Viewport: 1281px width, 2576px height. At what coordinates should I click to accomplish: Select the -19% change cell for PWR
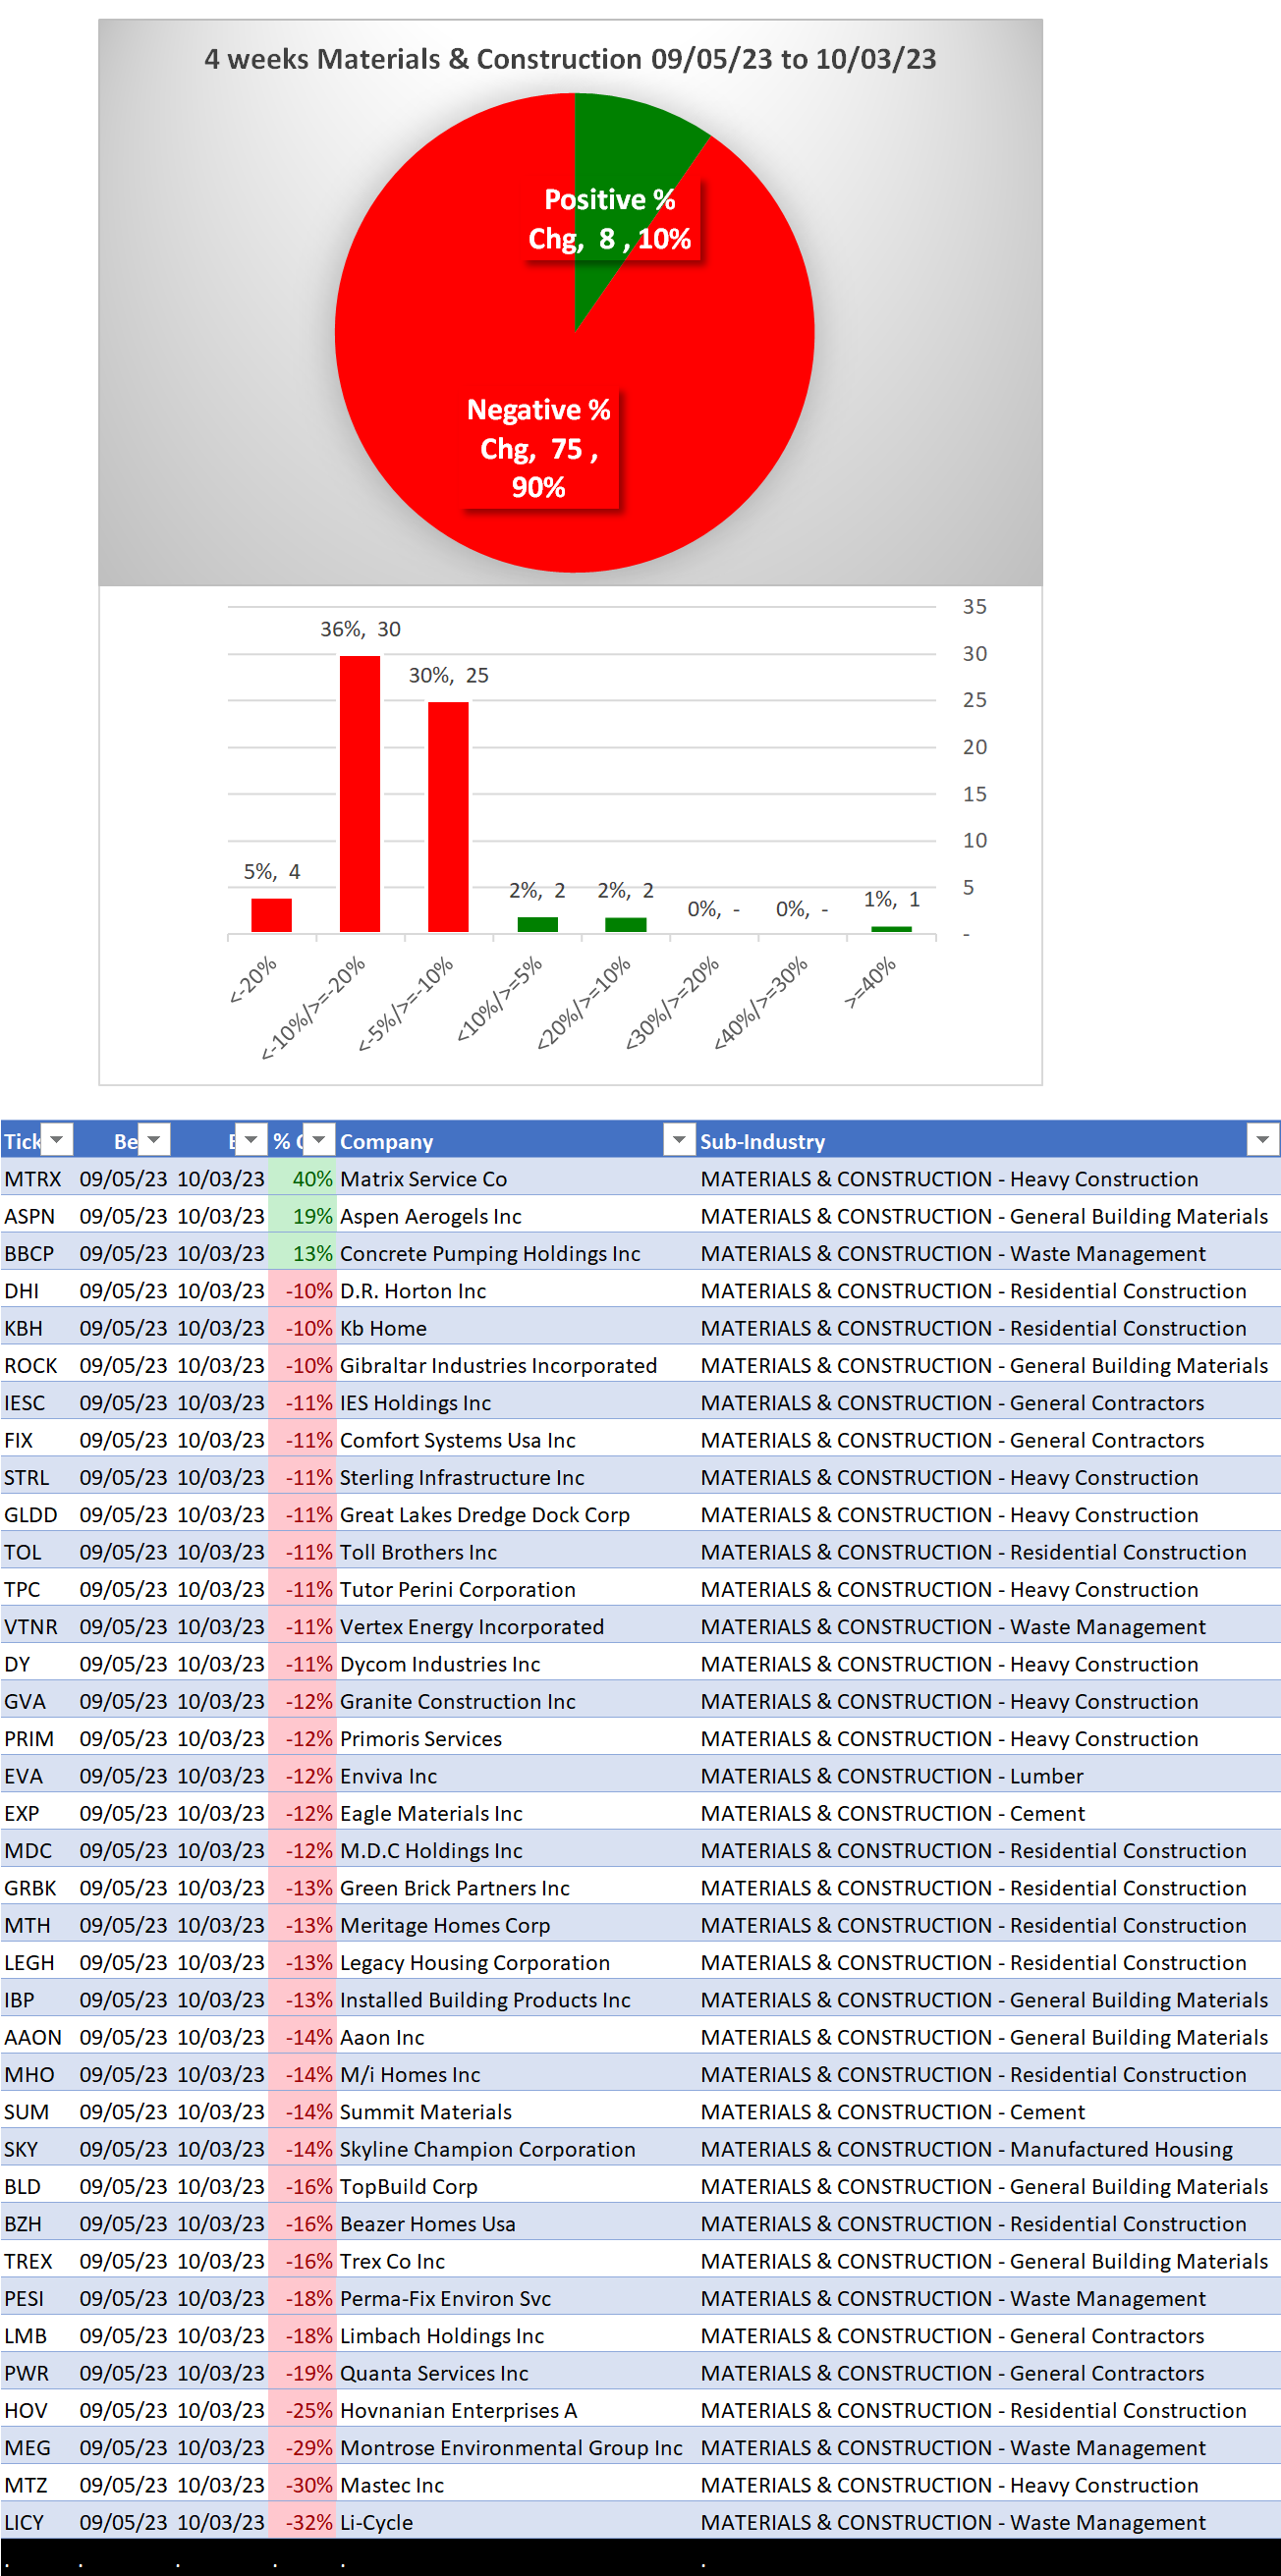(302, 2373)
